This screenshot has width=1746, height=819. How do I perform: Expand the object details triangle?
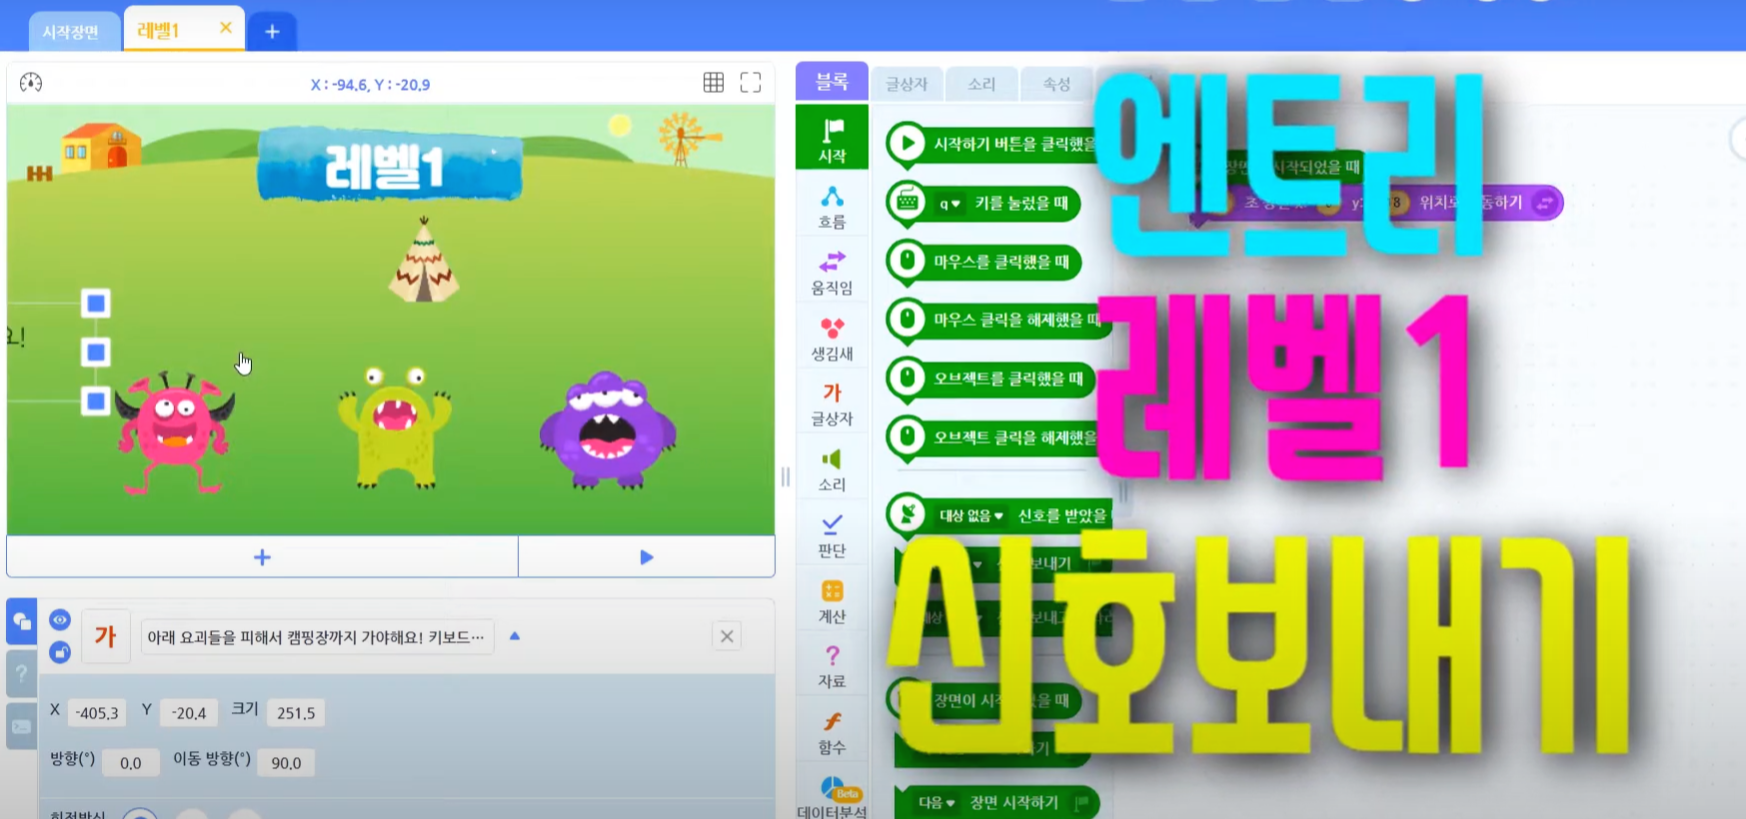[515, 636]
